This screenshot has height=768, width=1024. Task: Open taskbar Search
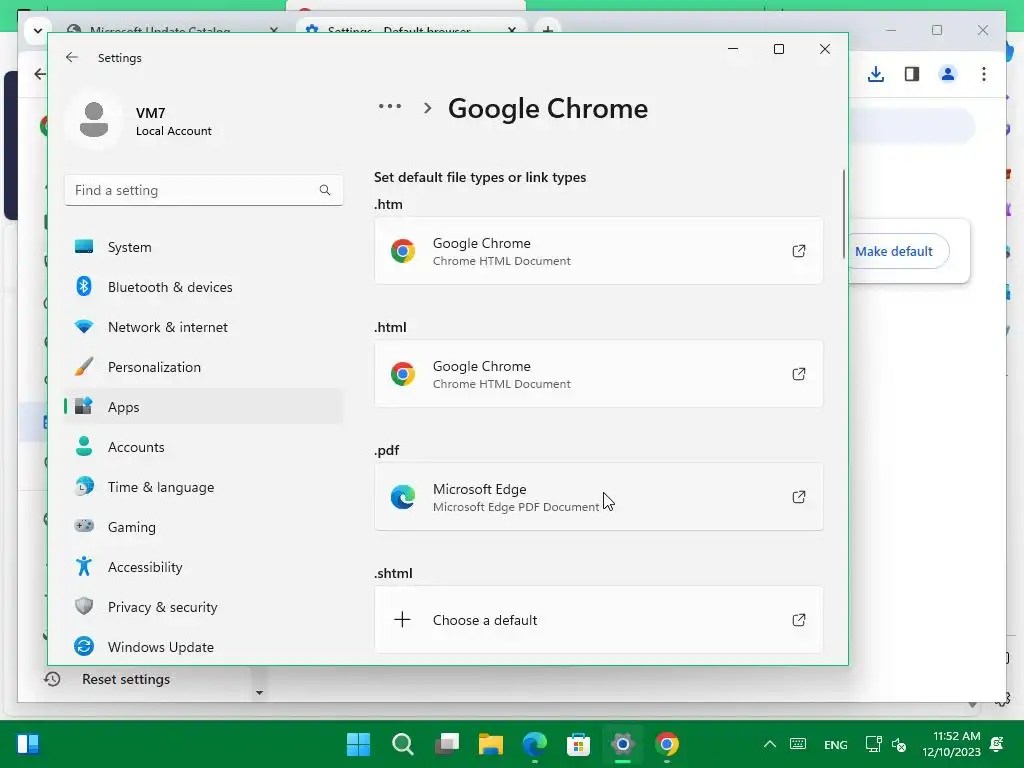403,744
